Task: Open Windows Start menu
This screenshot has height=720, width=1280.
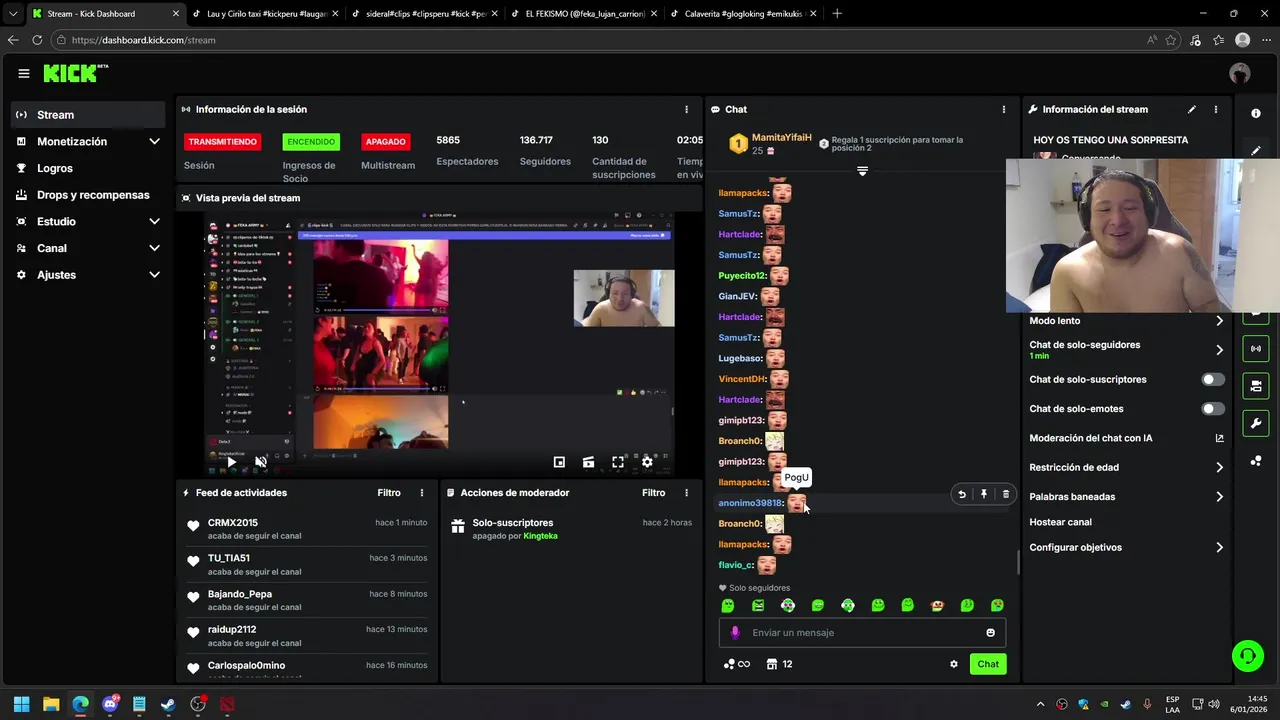Action: click(x=21, y=704)
